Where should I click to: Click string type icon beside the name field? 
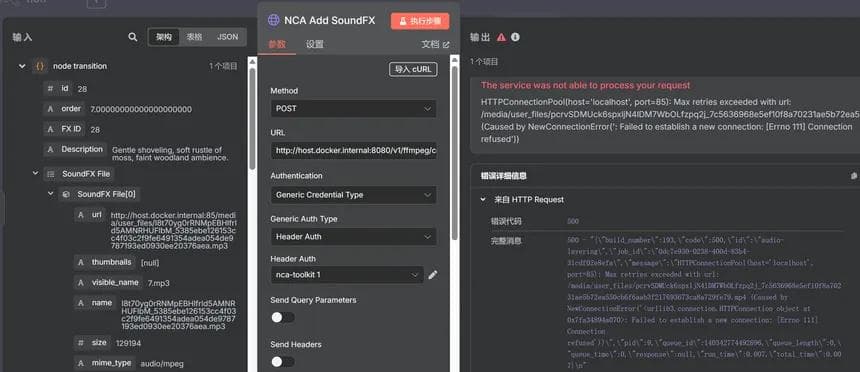click(81, 303)
